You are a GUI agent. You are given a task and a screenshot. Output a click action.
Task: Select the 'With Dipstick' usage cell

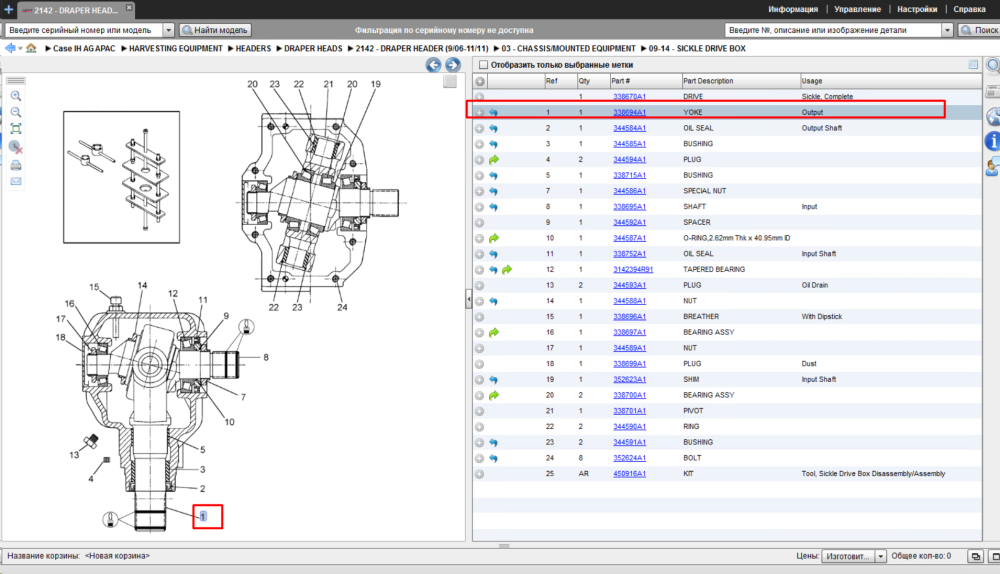[x=821, y=317]
